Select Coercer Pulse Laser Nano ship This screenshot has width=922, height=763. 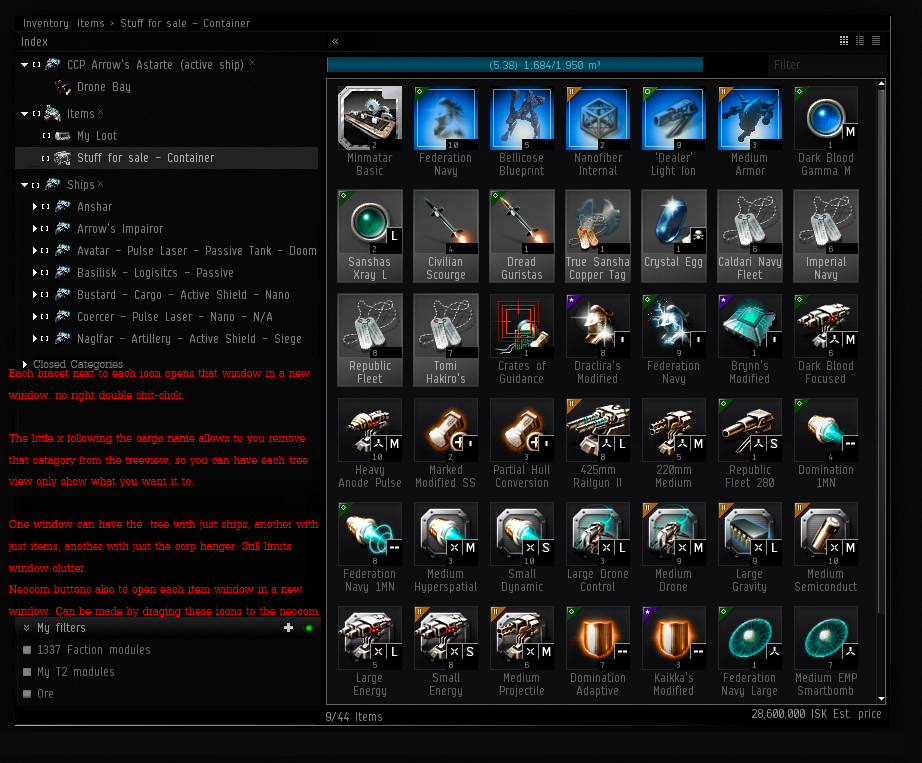tap(175, 317)
